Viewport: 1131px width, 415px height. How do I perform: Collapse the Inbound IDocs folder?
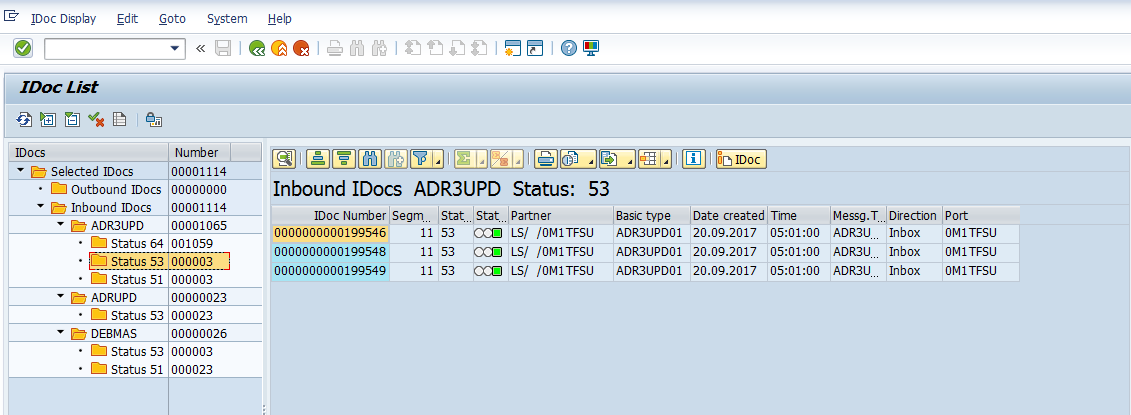click(x=40, y=208)
